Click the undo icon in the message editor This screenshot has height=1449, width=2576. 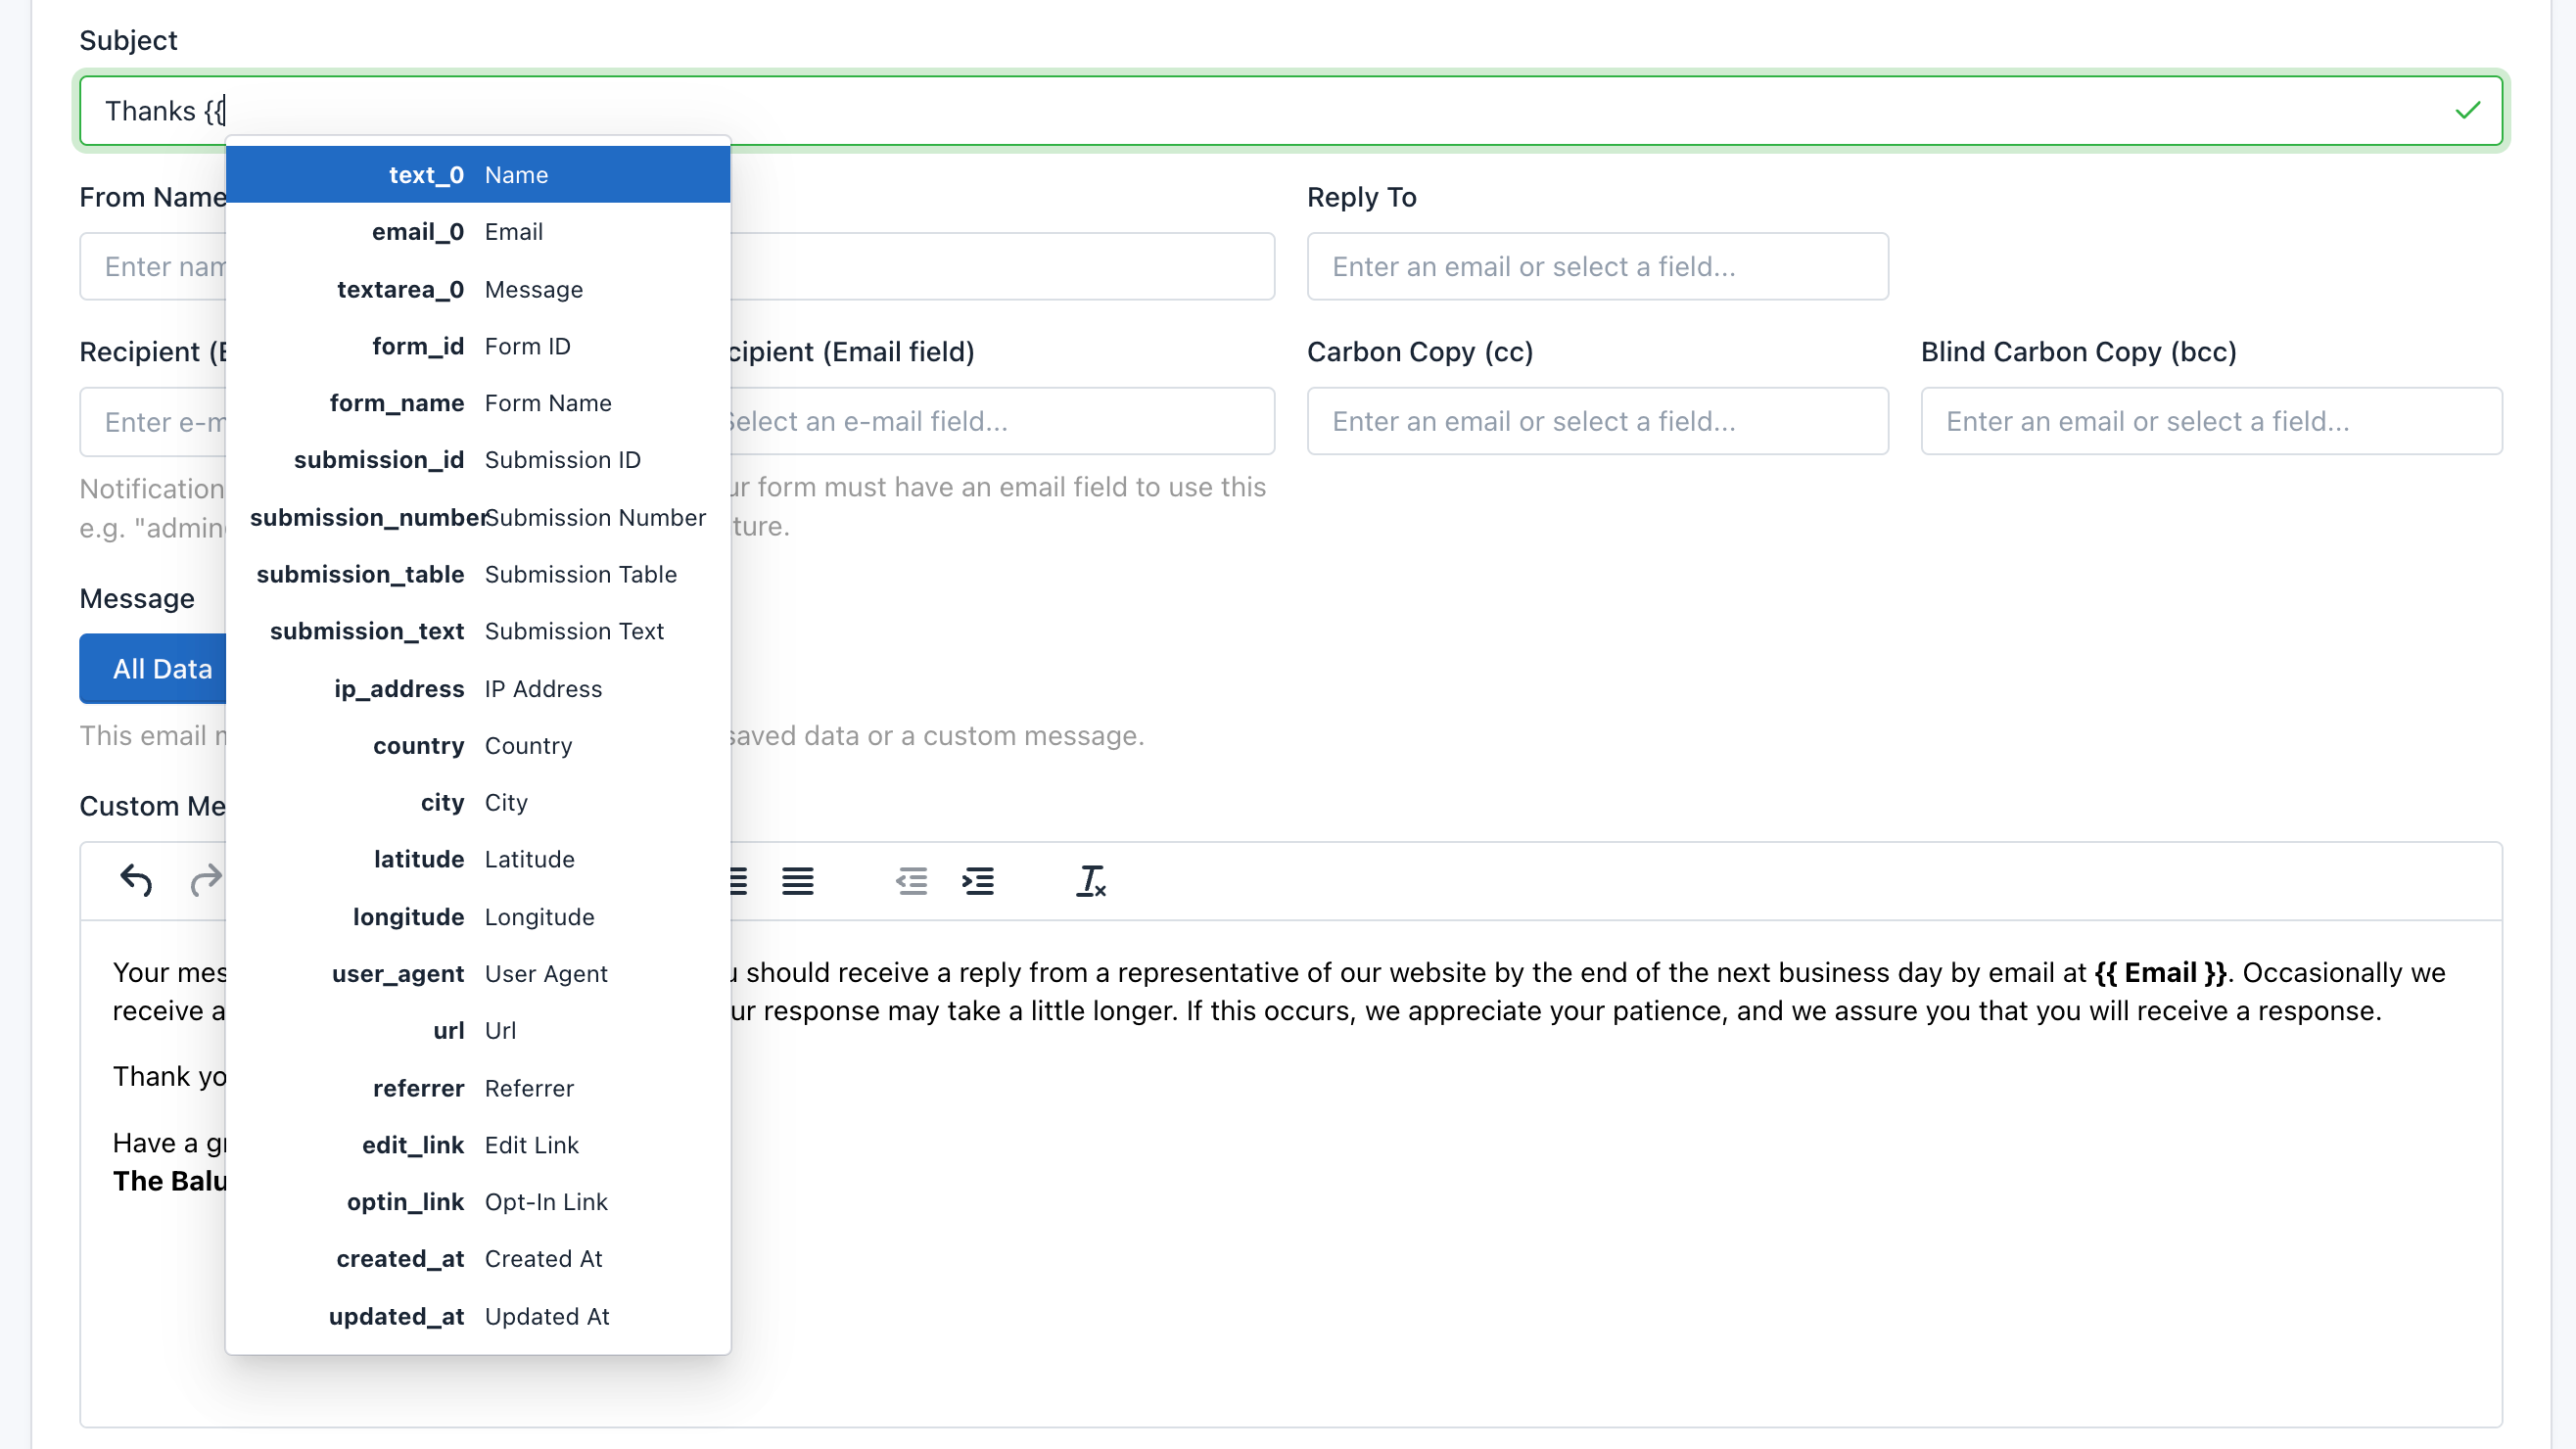click(x=136, y=881)
